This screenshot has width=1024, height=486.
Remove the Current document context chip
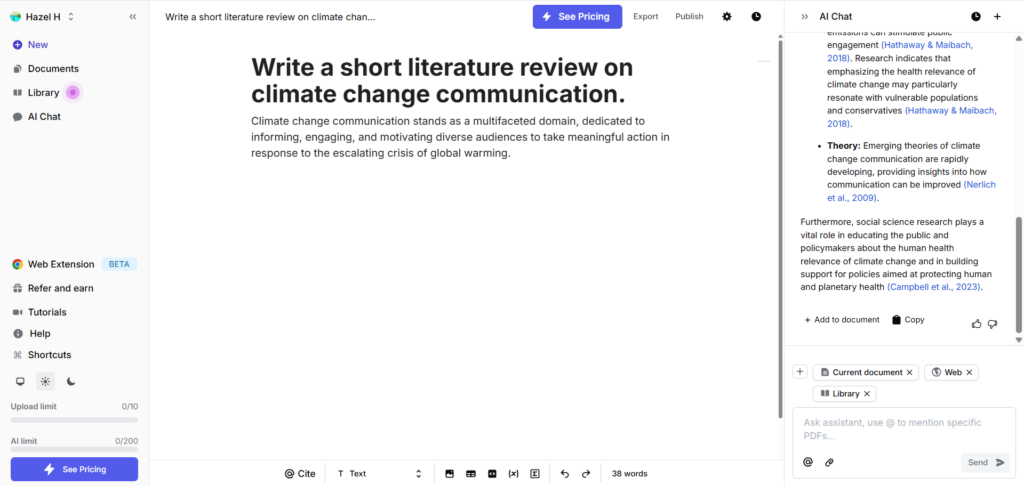909,372
